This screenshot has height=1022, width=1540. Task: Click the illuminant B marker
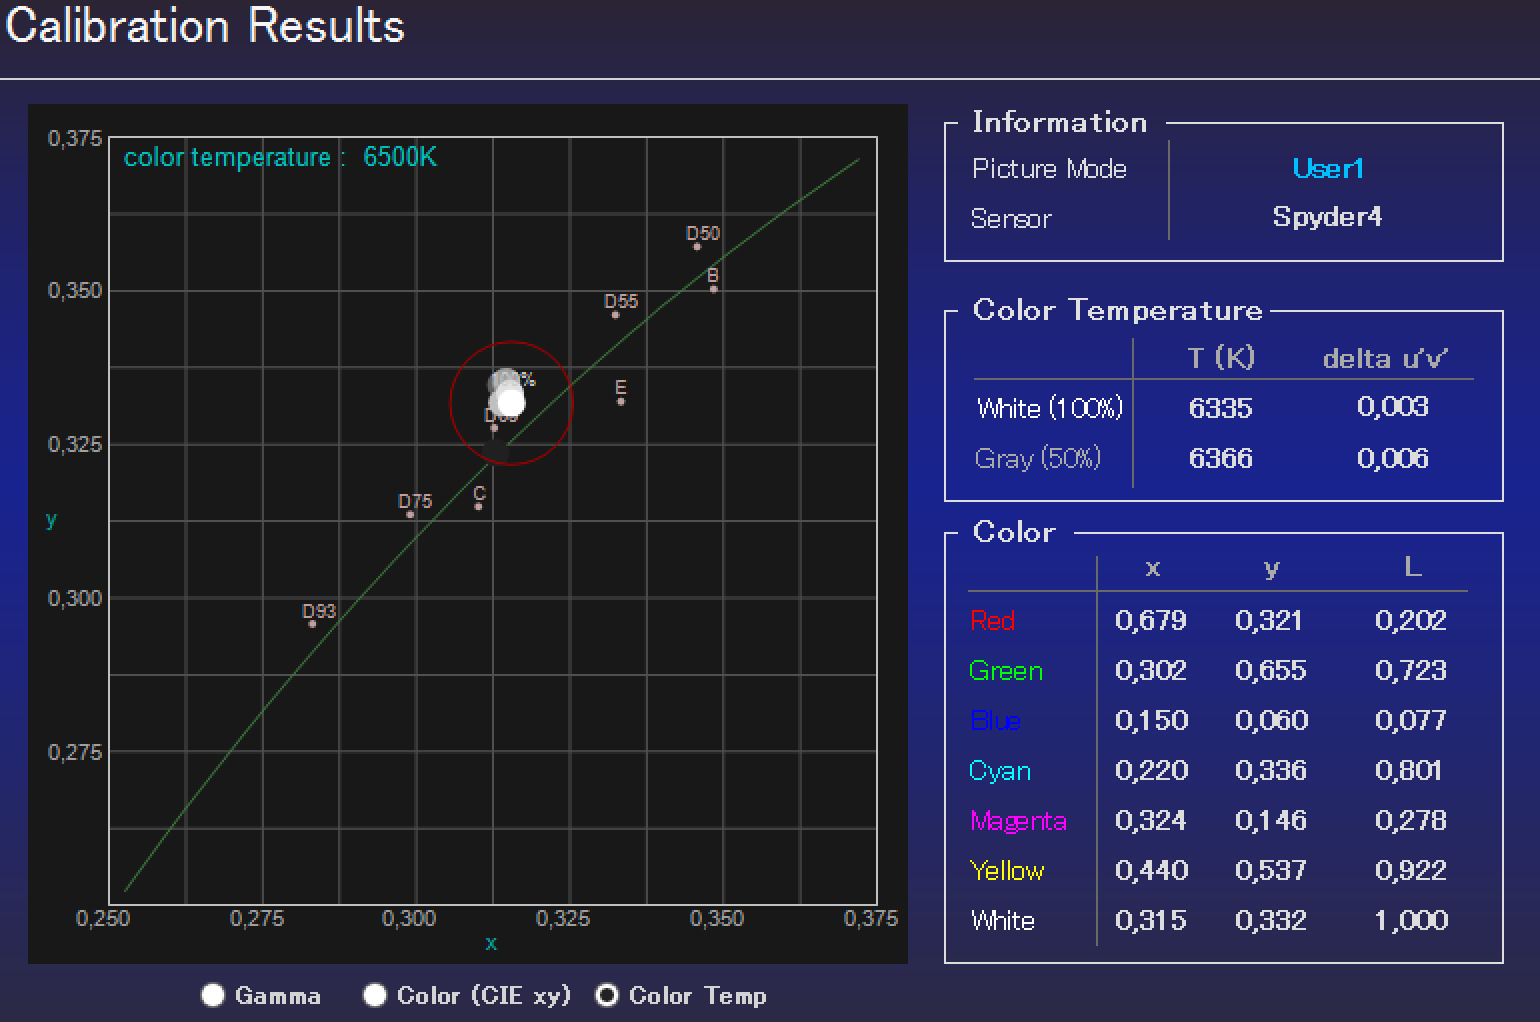tap(713, 289)
